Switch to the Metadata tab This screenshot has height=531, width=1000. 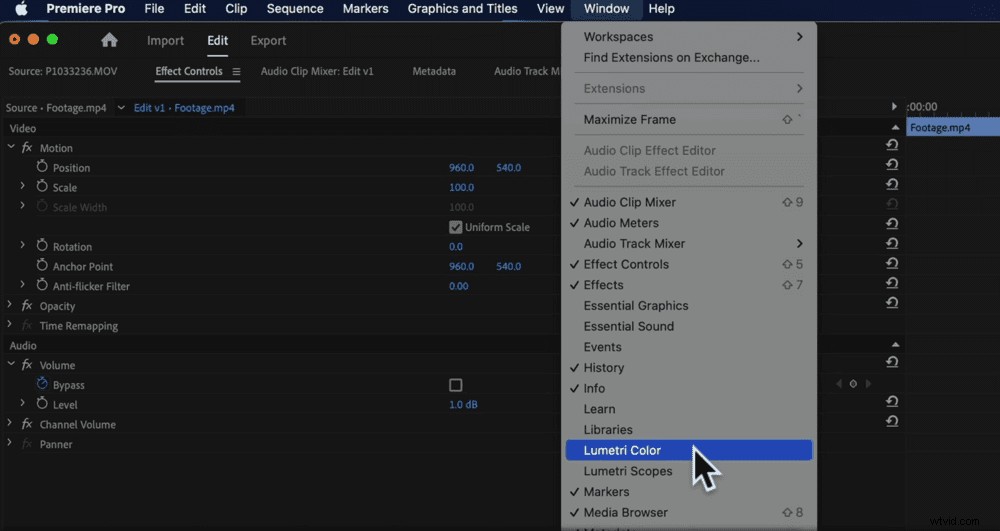[434, 71]
